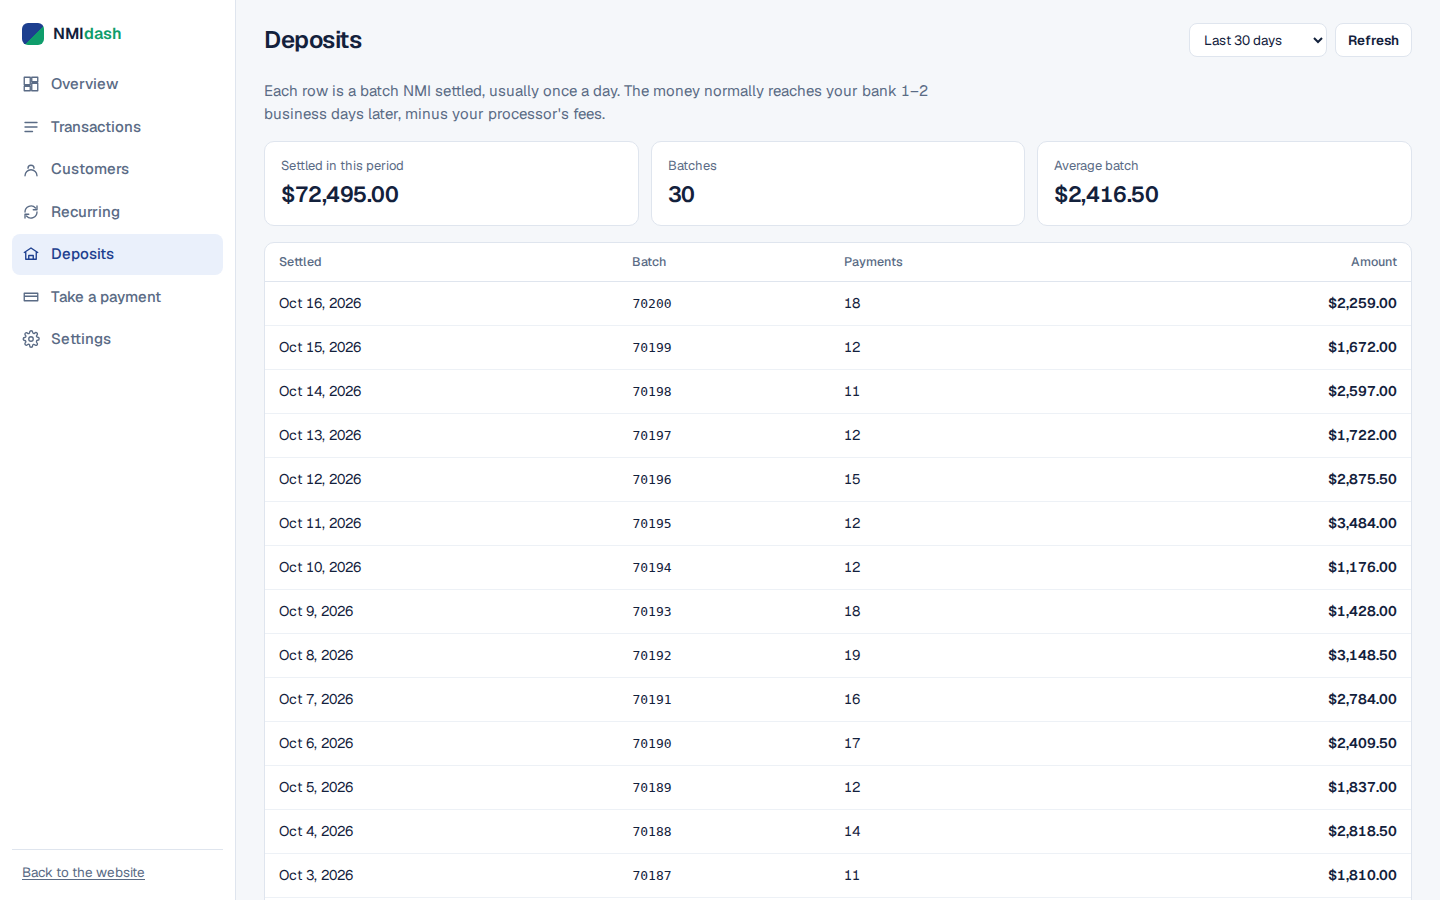1440x900 pixels.
Task: Select the Oct 15, 2026 row date
Action: coord(320,347)
